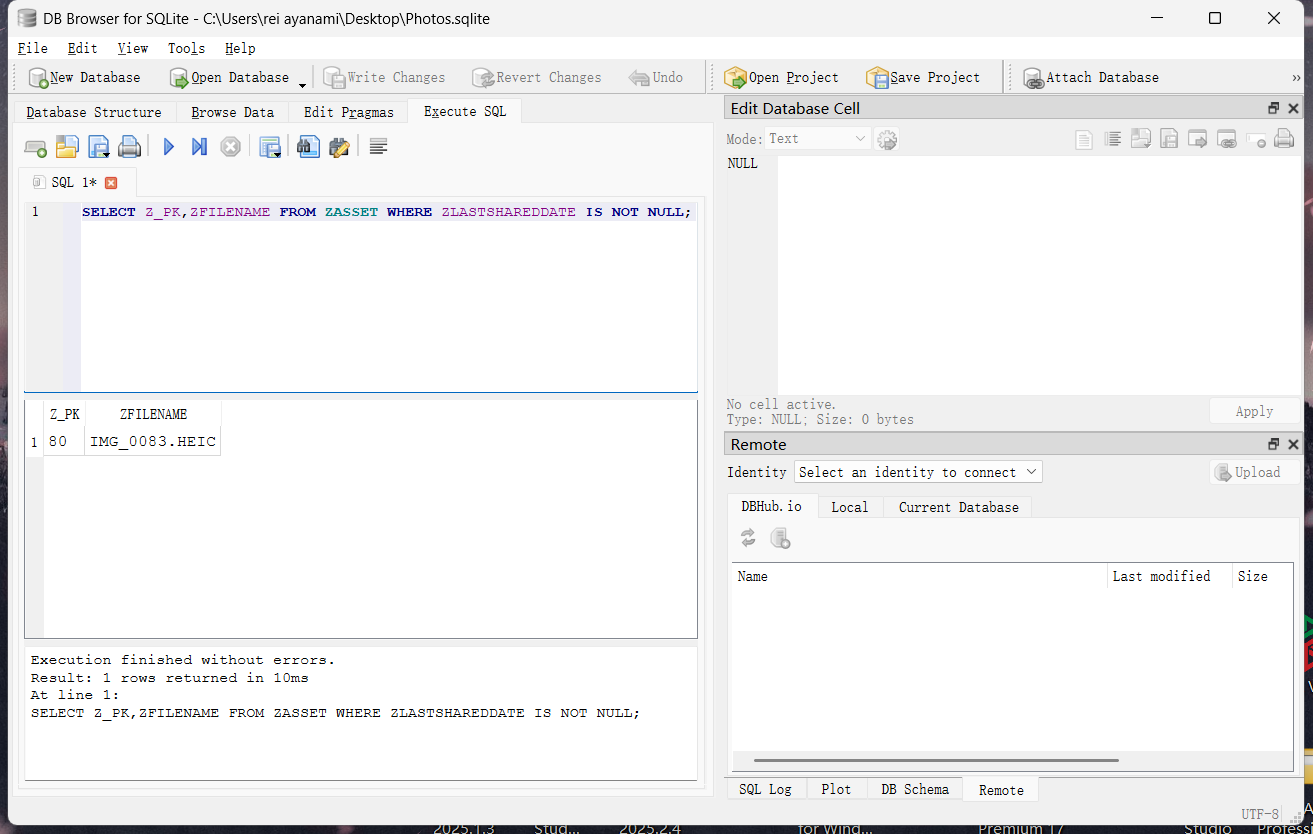The width and height of the screenshot is (1313, 834).
Task: Click the Open Project button
Action: coord(781,77)
